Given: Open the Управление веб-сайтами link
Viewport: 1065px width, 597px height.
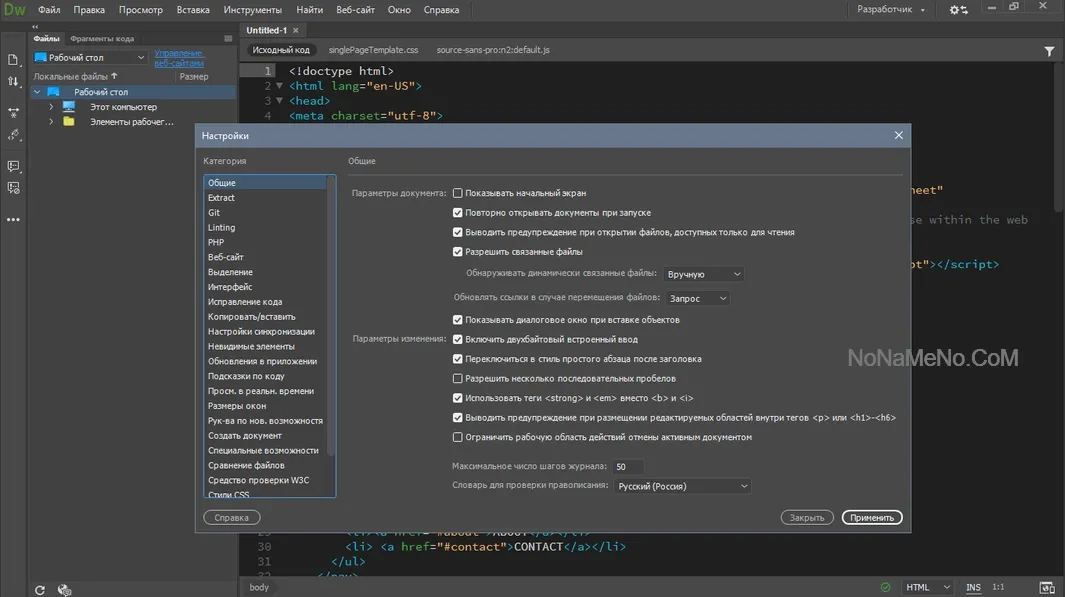Looking at the screenshot, I should tap(179, 58).
